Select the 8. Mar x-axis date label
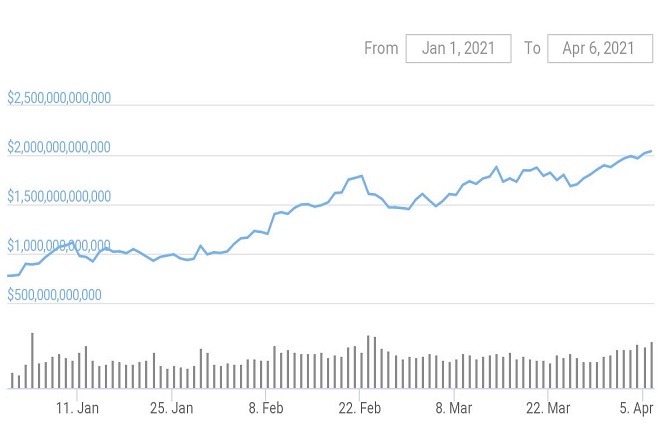 (x=454, y=408)
